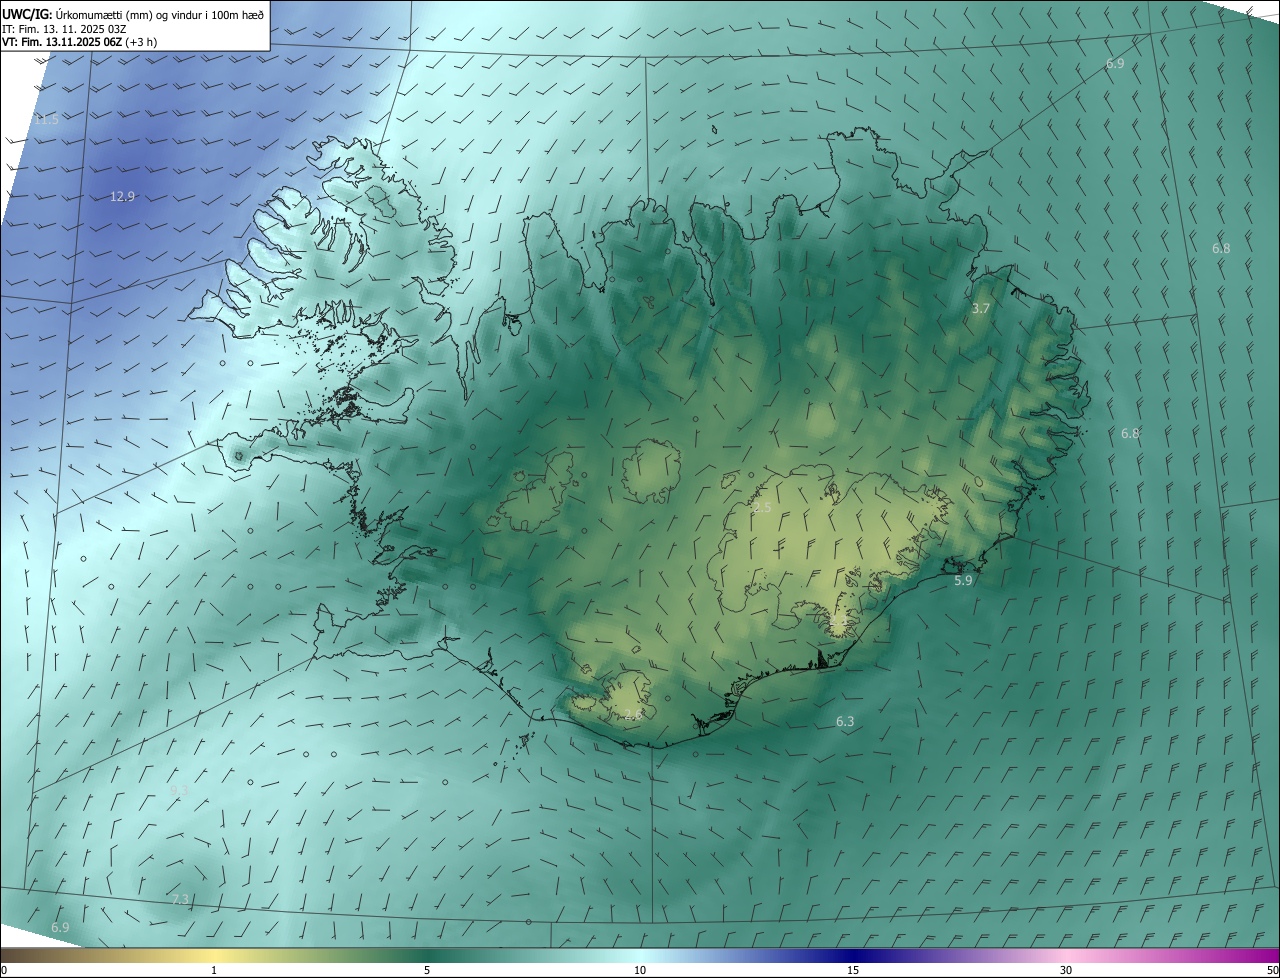This screenshot has height=978, width=1280.
Task: Click the 12.9 precipitation value
Action: point(122,197)
